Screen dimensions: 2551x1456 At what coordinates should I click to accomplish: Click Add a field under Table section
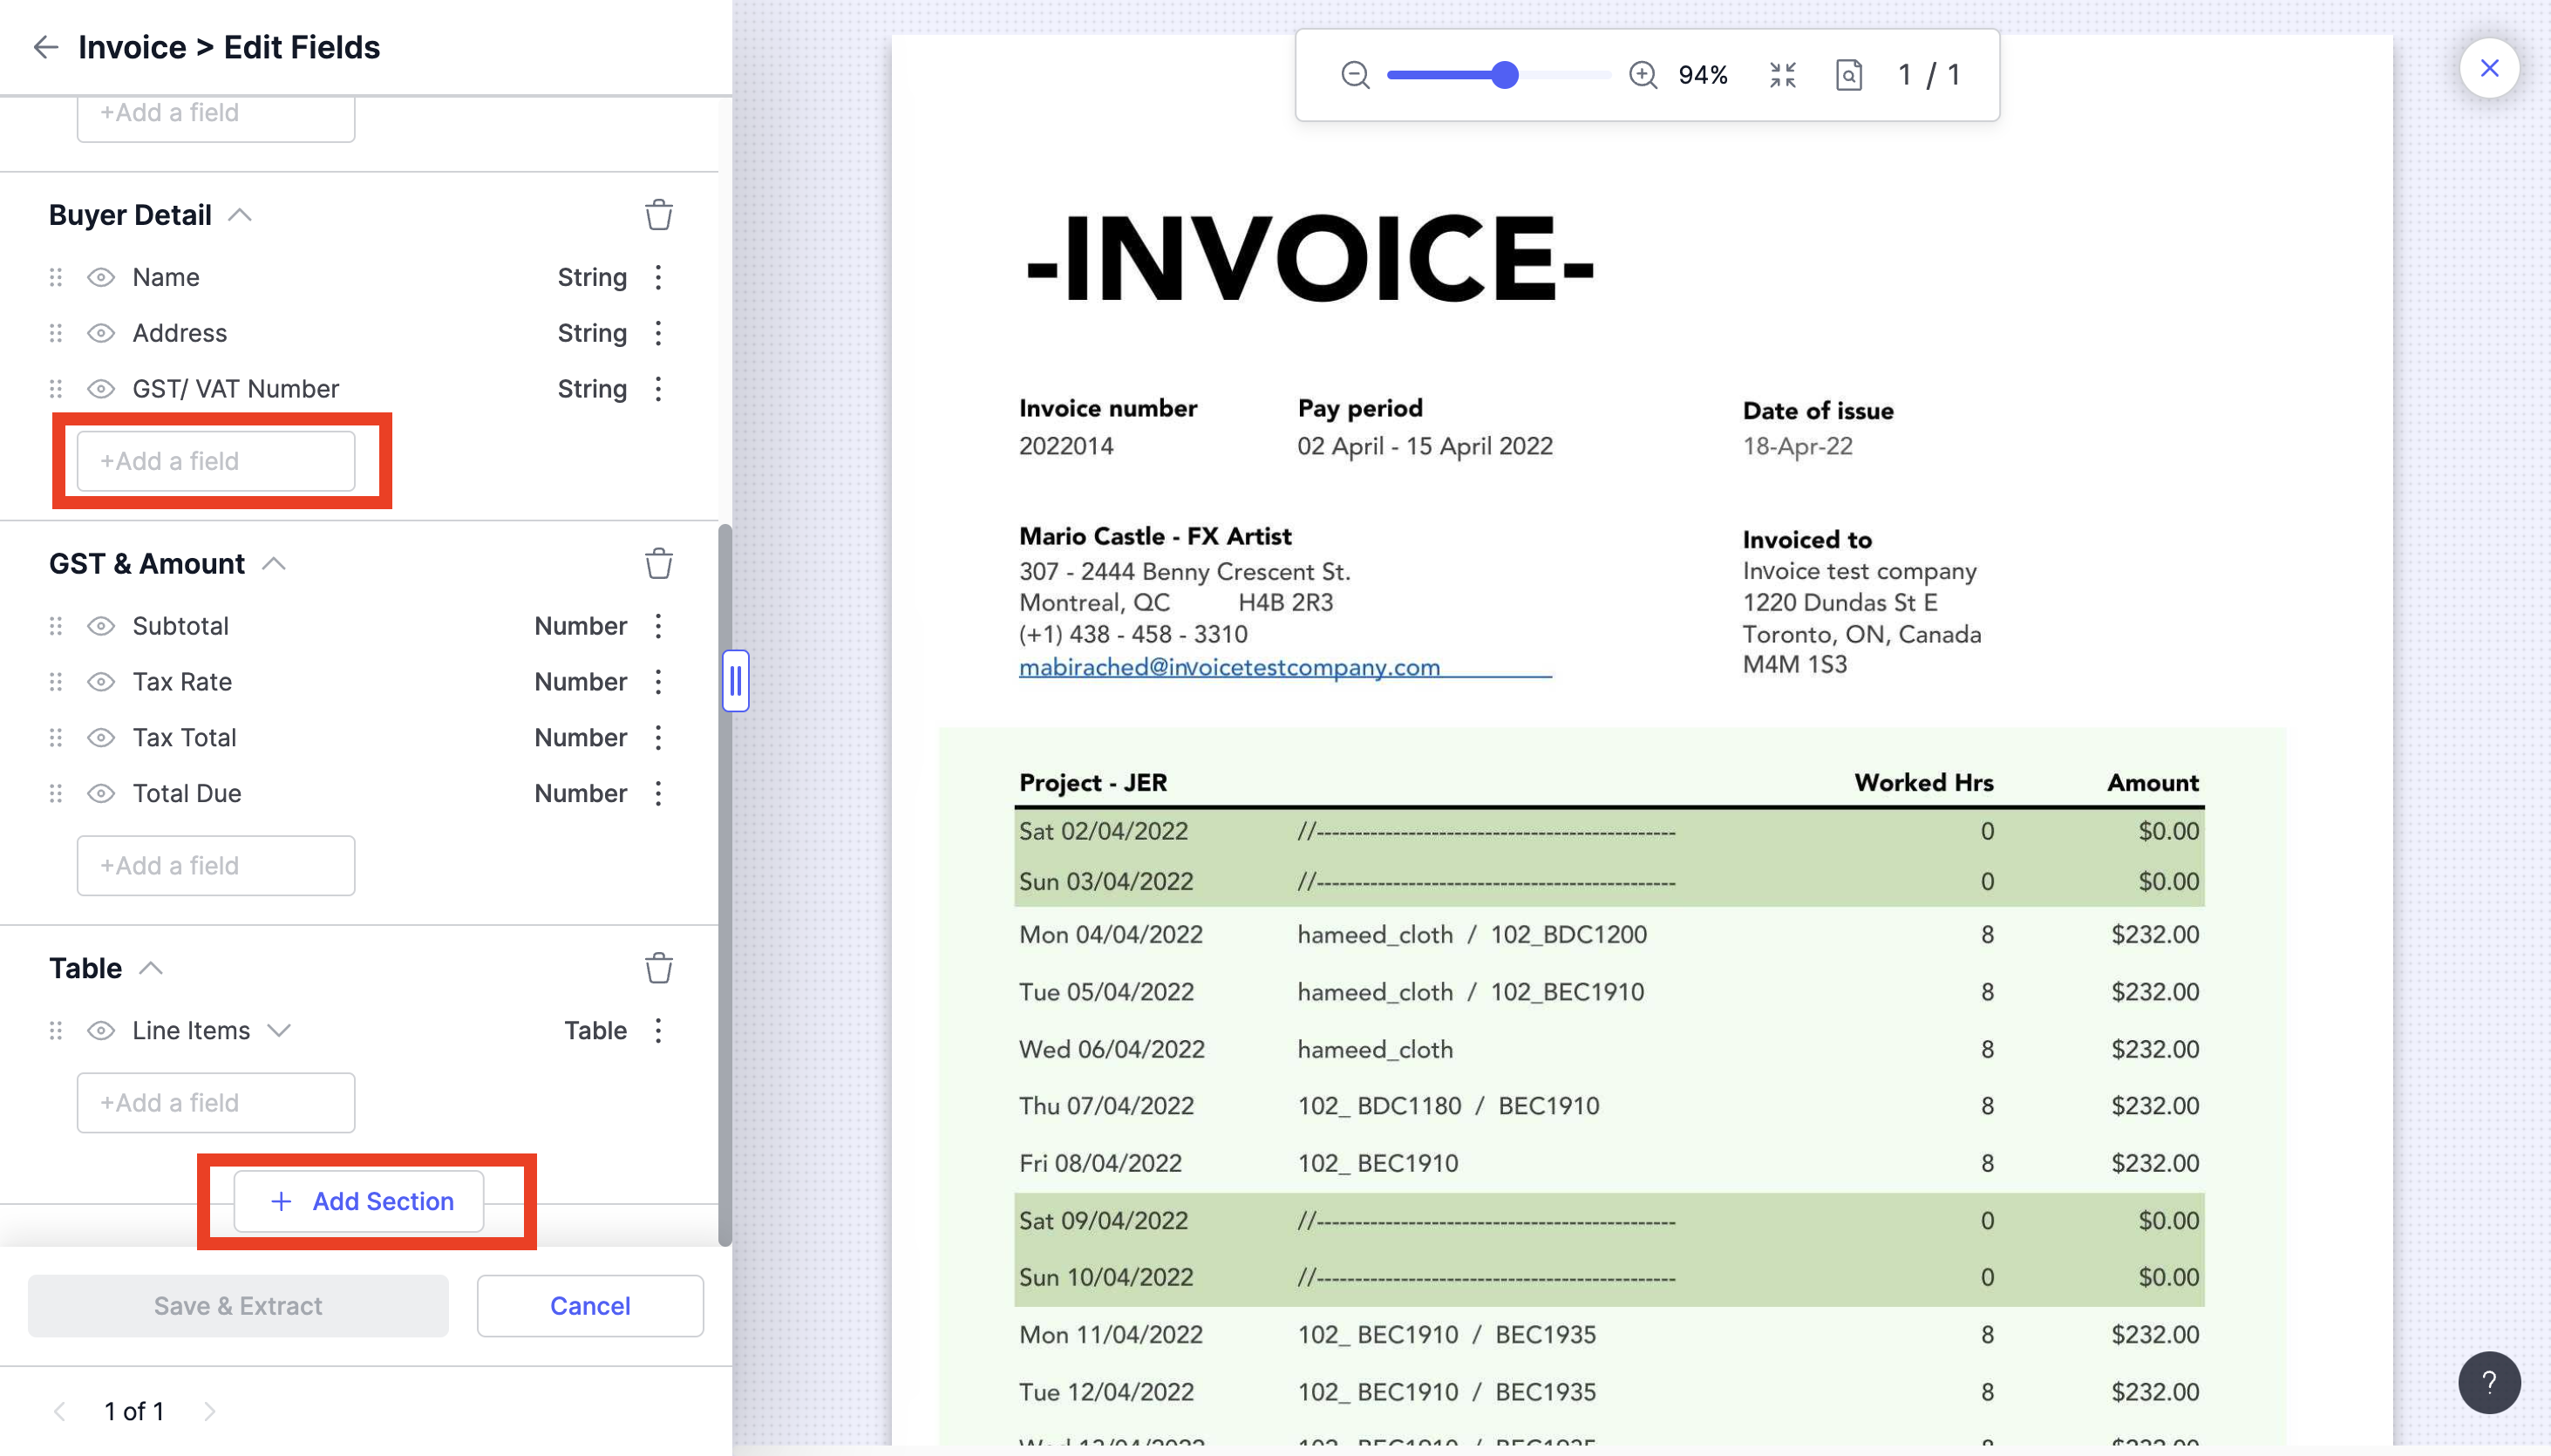(x=216, y=1103)
